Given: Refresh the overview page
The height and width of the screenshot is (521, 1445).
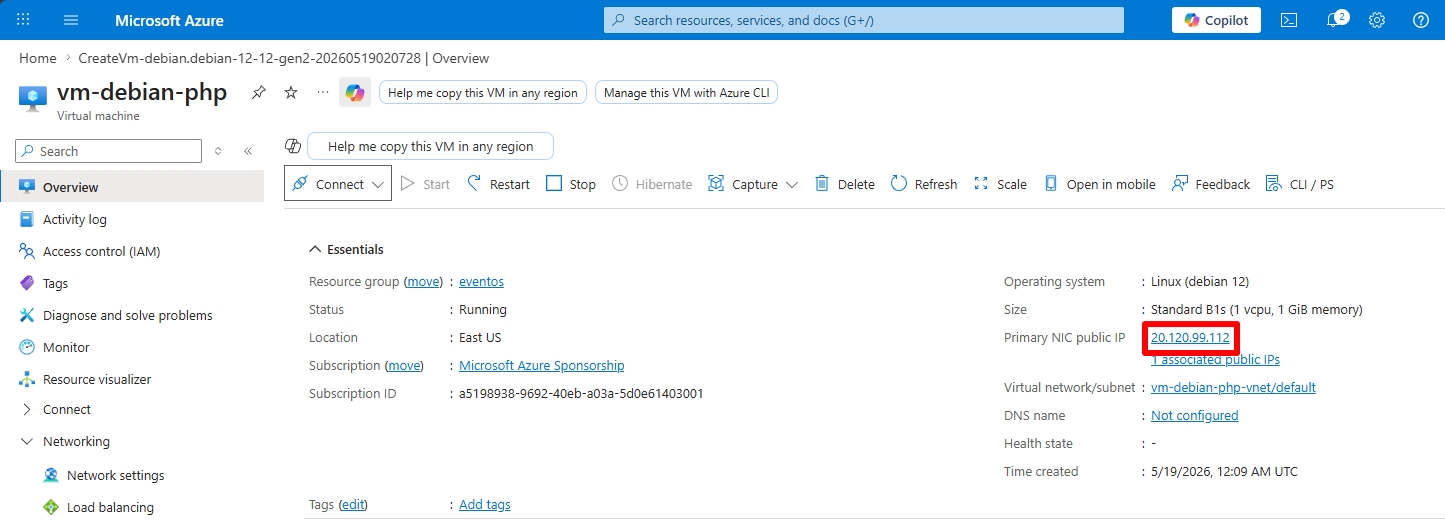Looking at the screenshot, I should [x=924, y=184].
